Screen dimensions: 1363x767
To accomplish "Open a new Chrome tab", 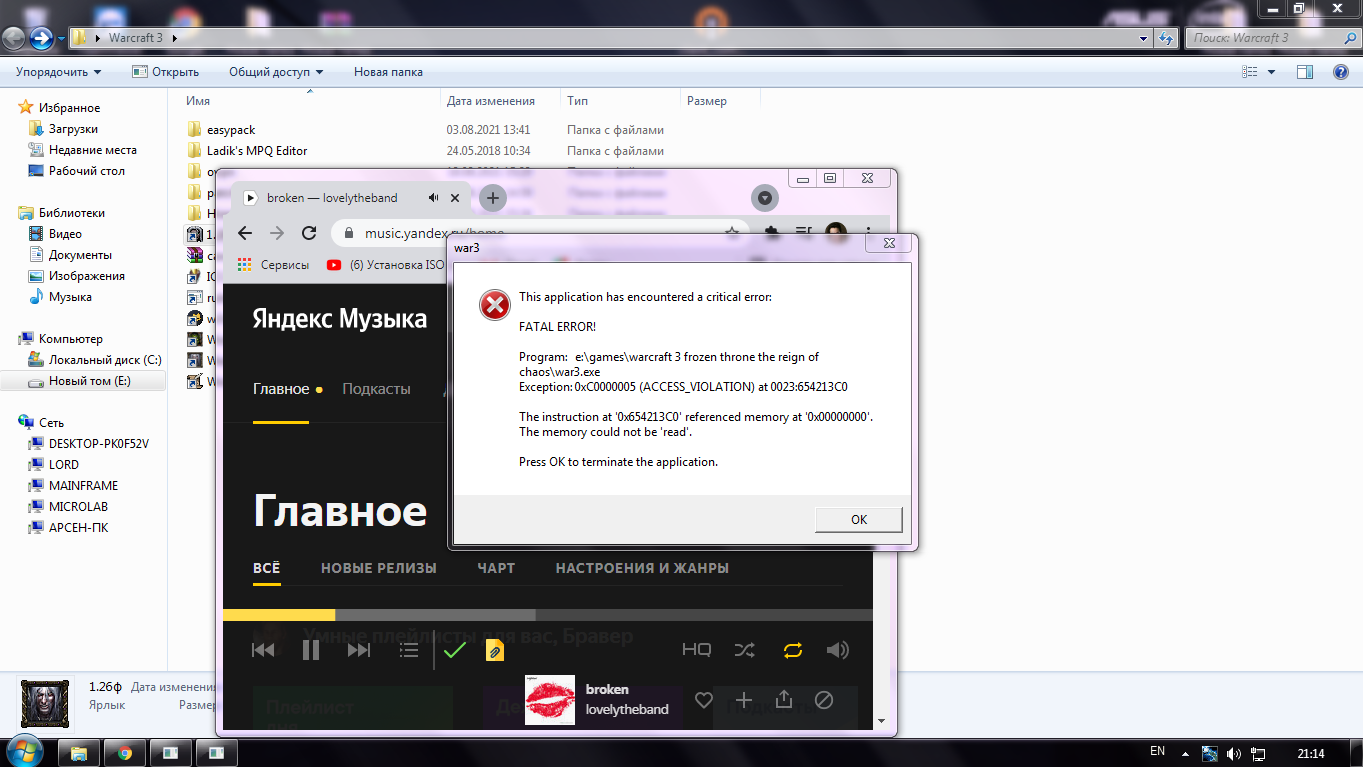I will click(492, 198).
